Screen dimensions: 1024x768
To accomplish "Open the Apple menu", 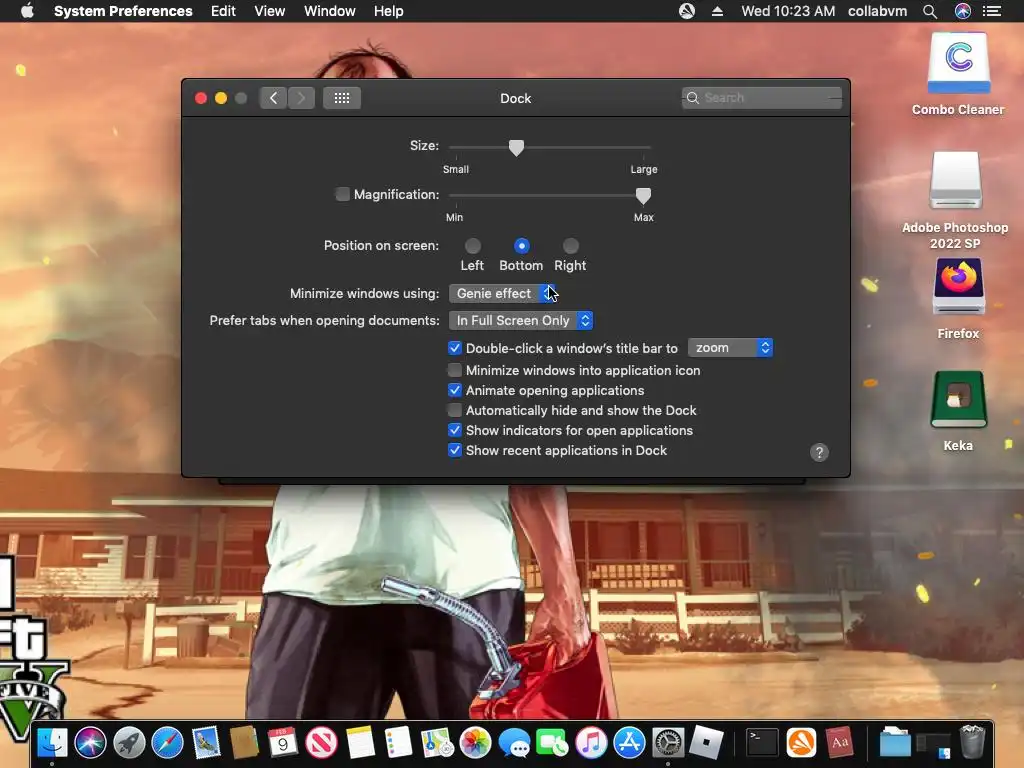I will (x=27, y=11).
